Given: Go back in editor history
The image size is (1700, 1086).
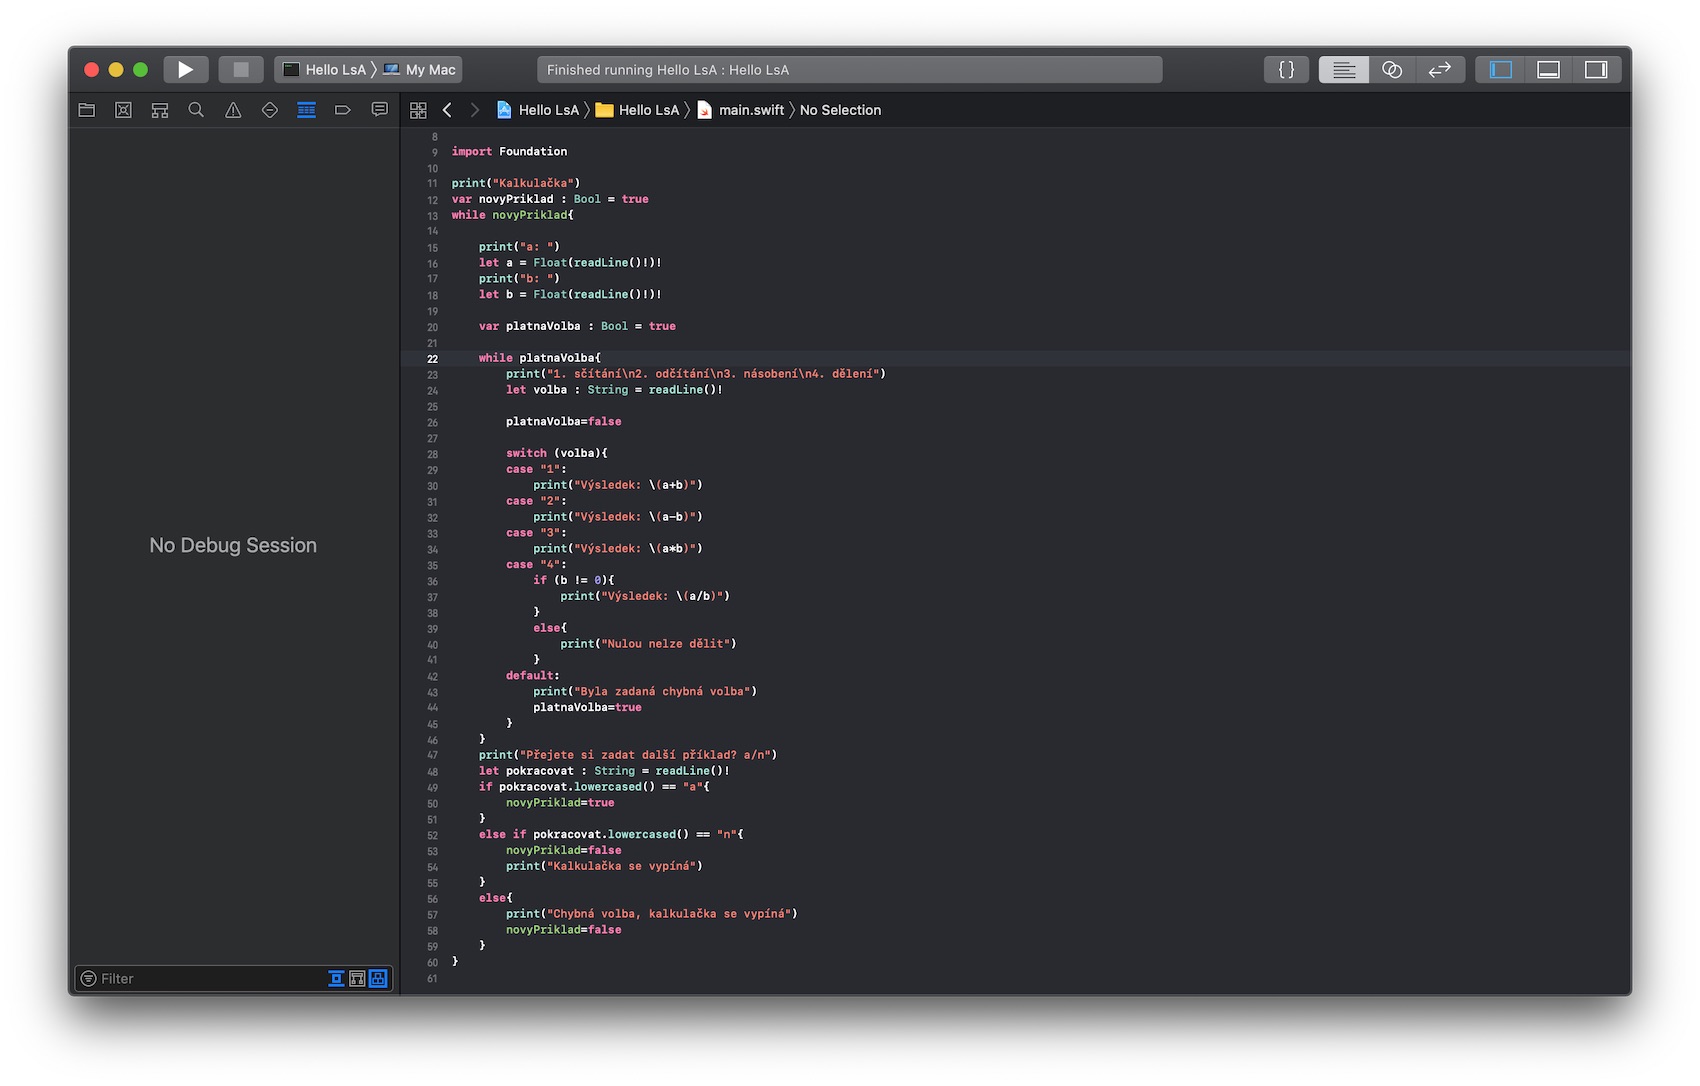Looking at the screenshot, I should click(x=447, y=110).
